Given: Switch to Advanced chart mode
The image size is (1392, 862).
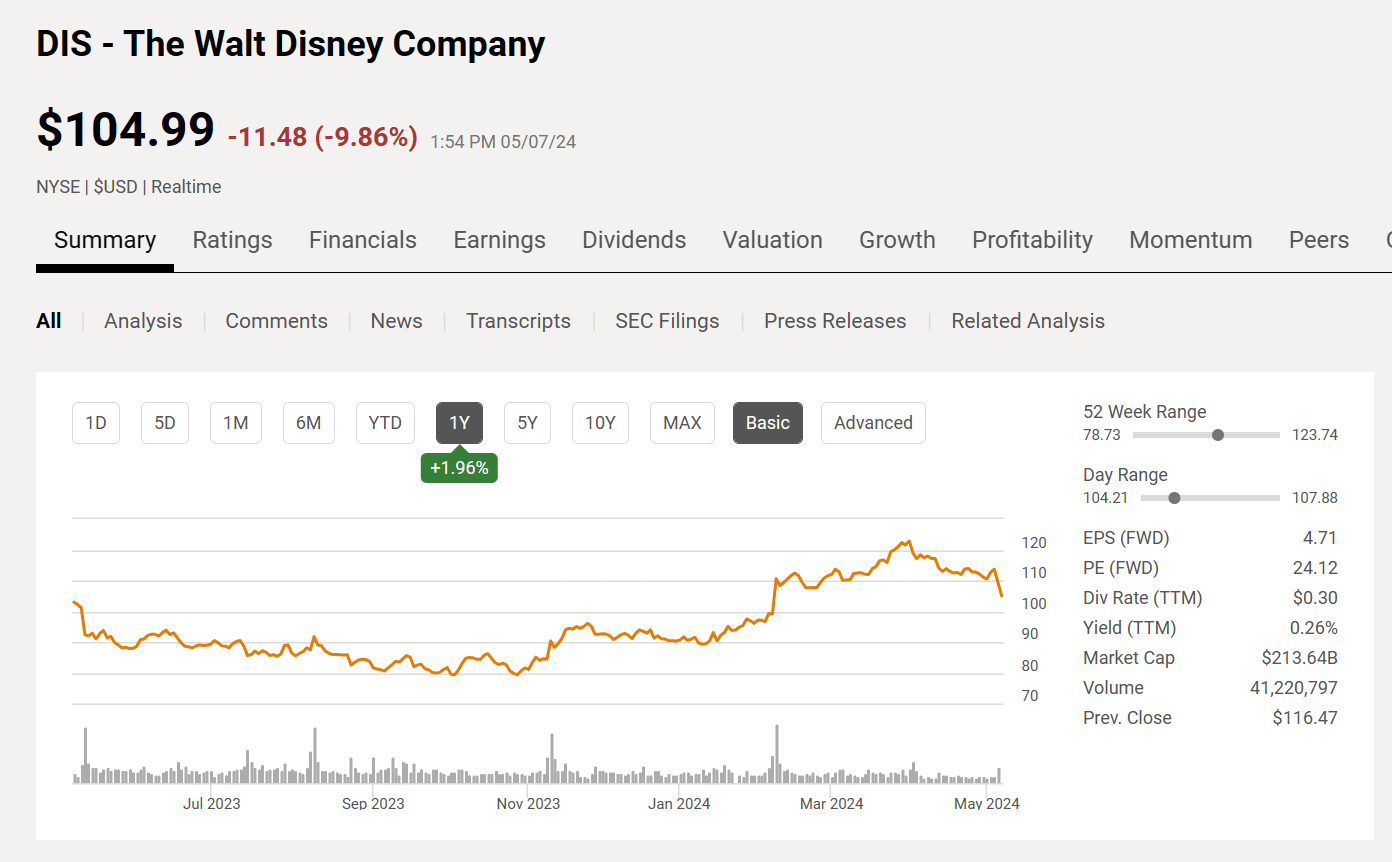Looking at the screenshot, I should [x=873, y=423].
